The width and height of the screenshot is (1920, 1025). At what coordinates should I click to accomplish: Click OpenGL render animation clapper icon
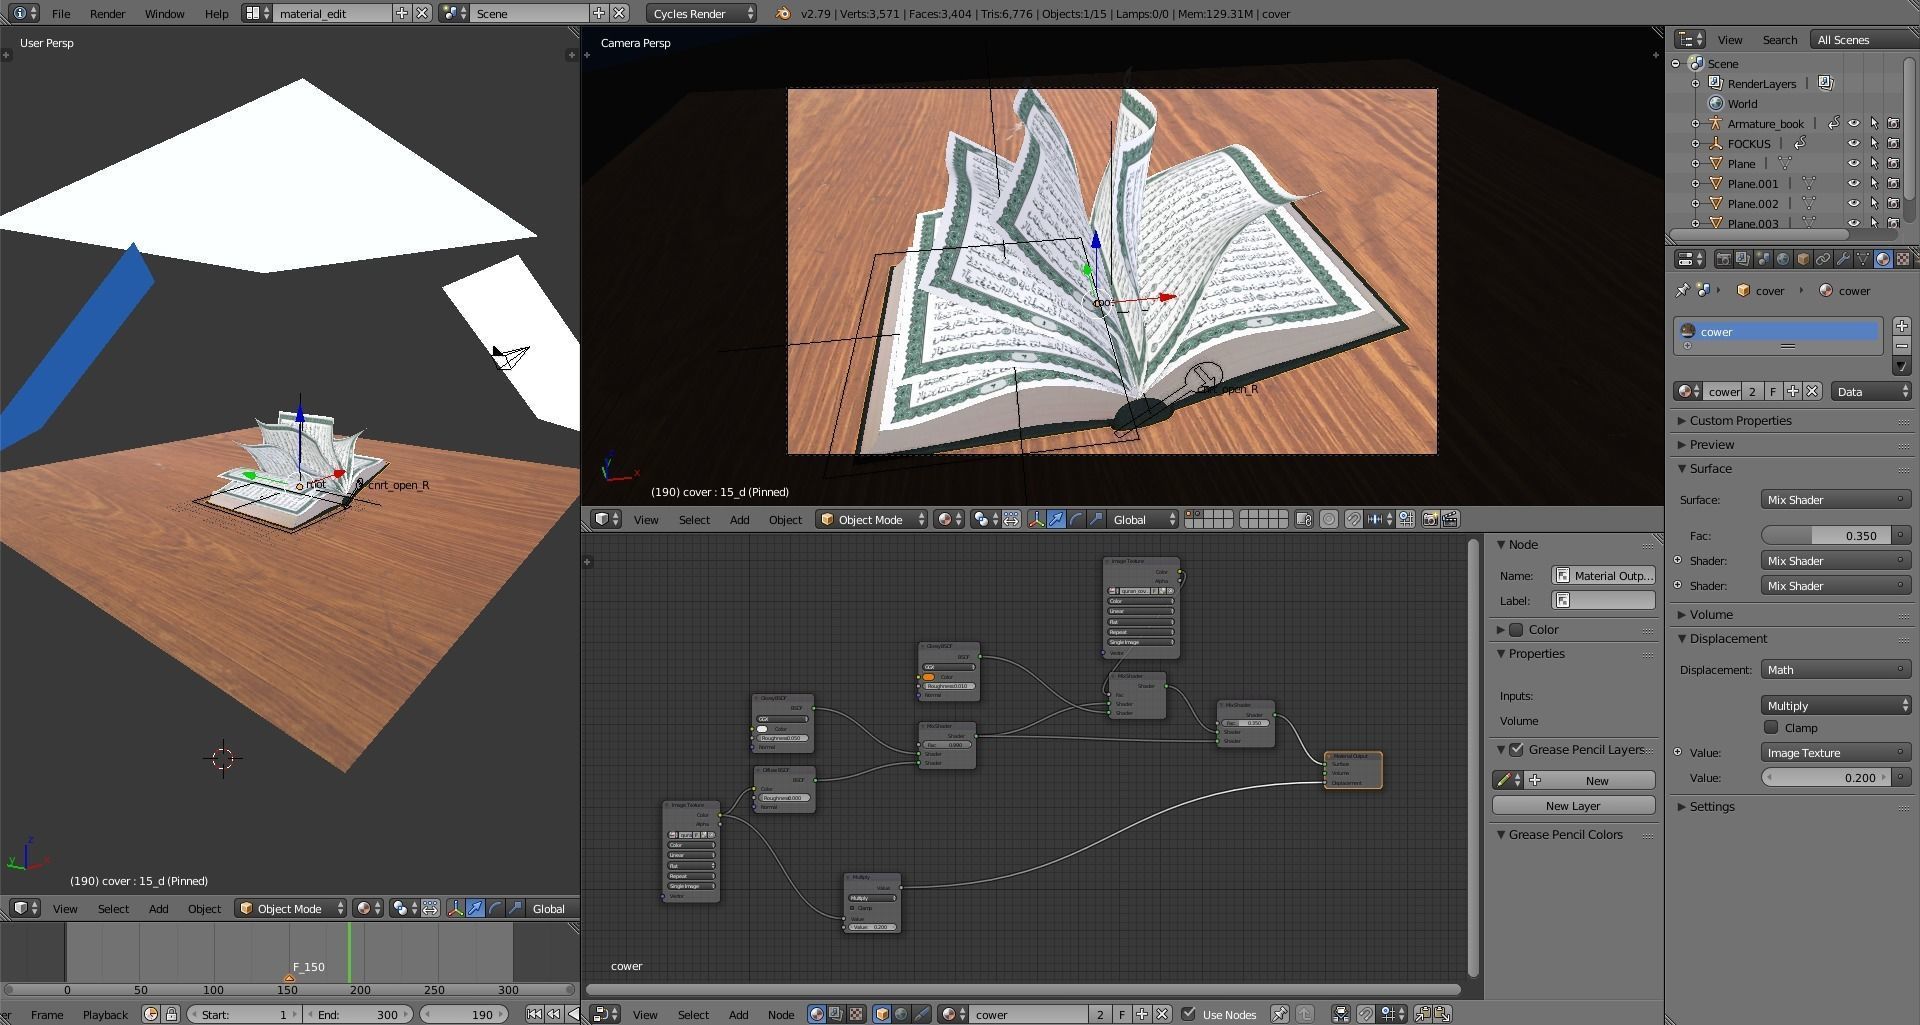pyautogui.click(x=1450, y=519)
